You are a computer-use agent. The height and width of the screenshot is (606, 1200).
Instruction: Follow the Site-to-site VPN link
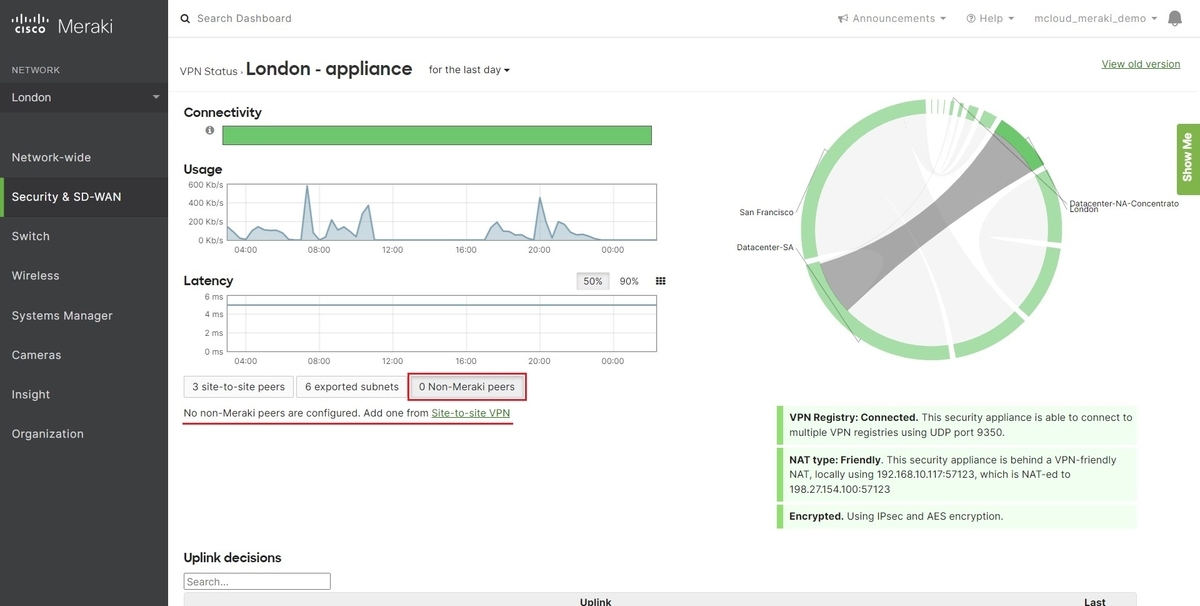tap(471, 413)
